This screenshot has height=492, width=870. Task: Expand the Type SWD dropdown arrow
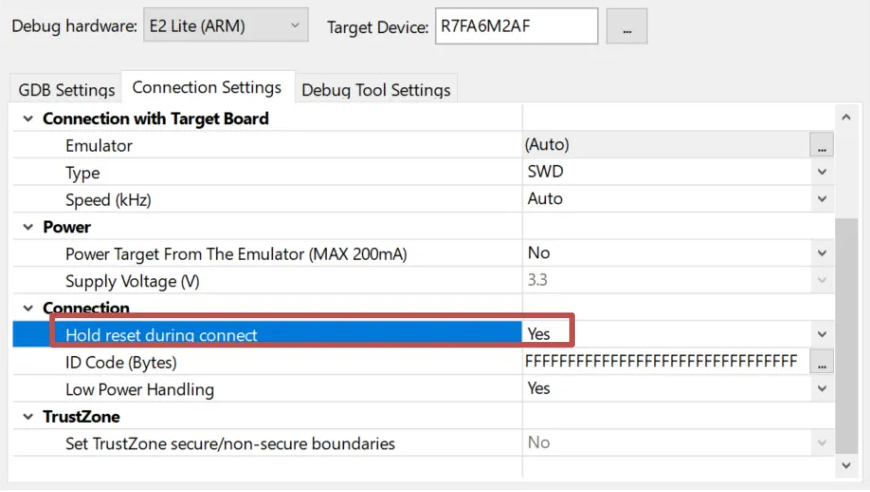822,172
